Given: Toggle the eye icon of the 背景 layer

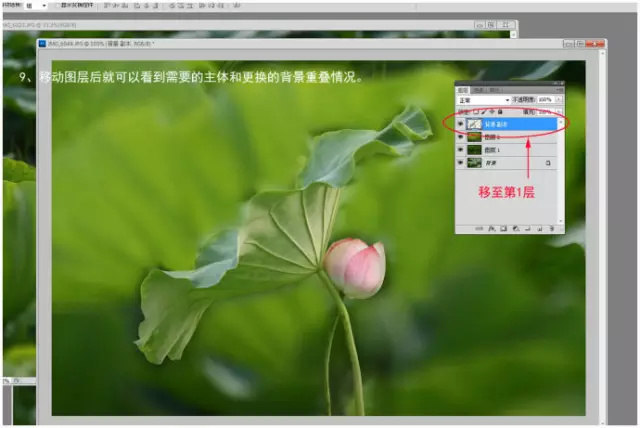Looking at the screenshot, I should click(460, 162).
